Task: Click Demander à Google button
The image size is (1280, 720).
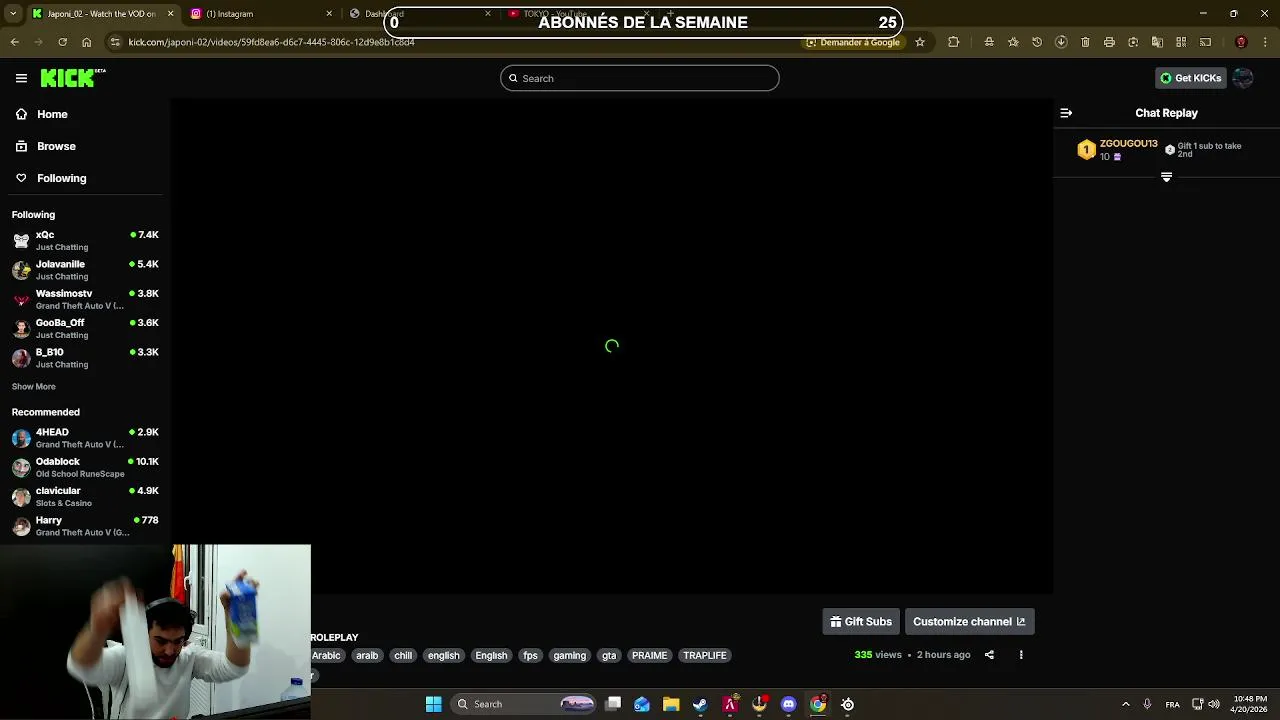Action: pyautogui.click(x=853, y=42)
